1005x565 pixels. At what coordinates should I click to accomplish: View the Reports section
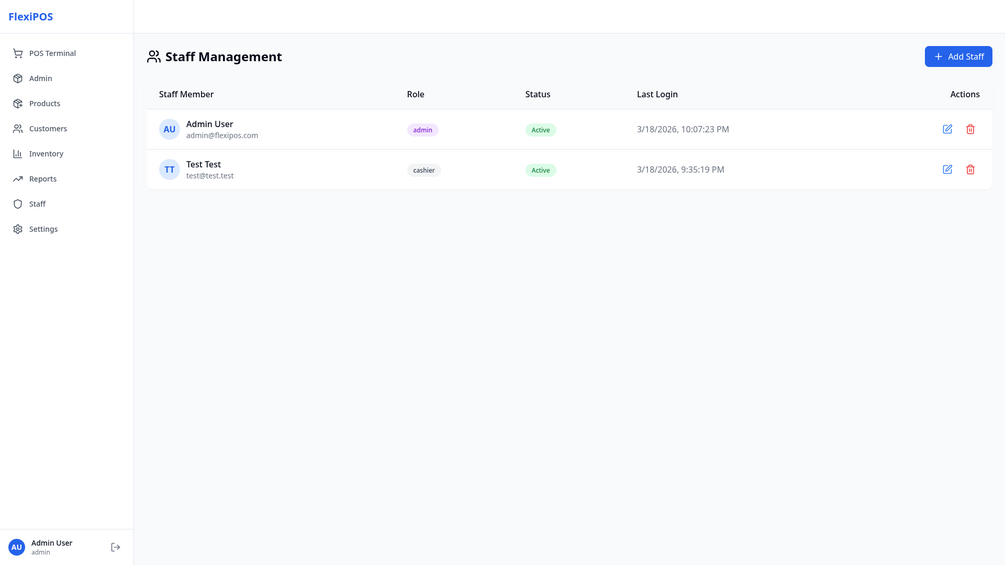pos(42,179)
